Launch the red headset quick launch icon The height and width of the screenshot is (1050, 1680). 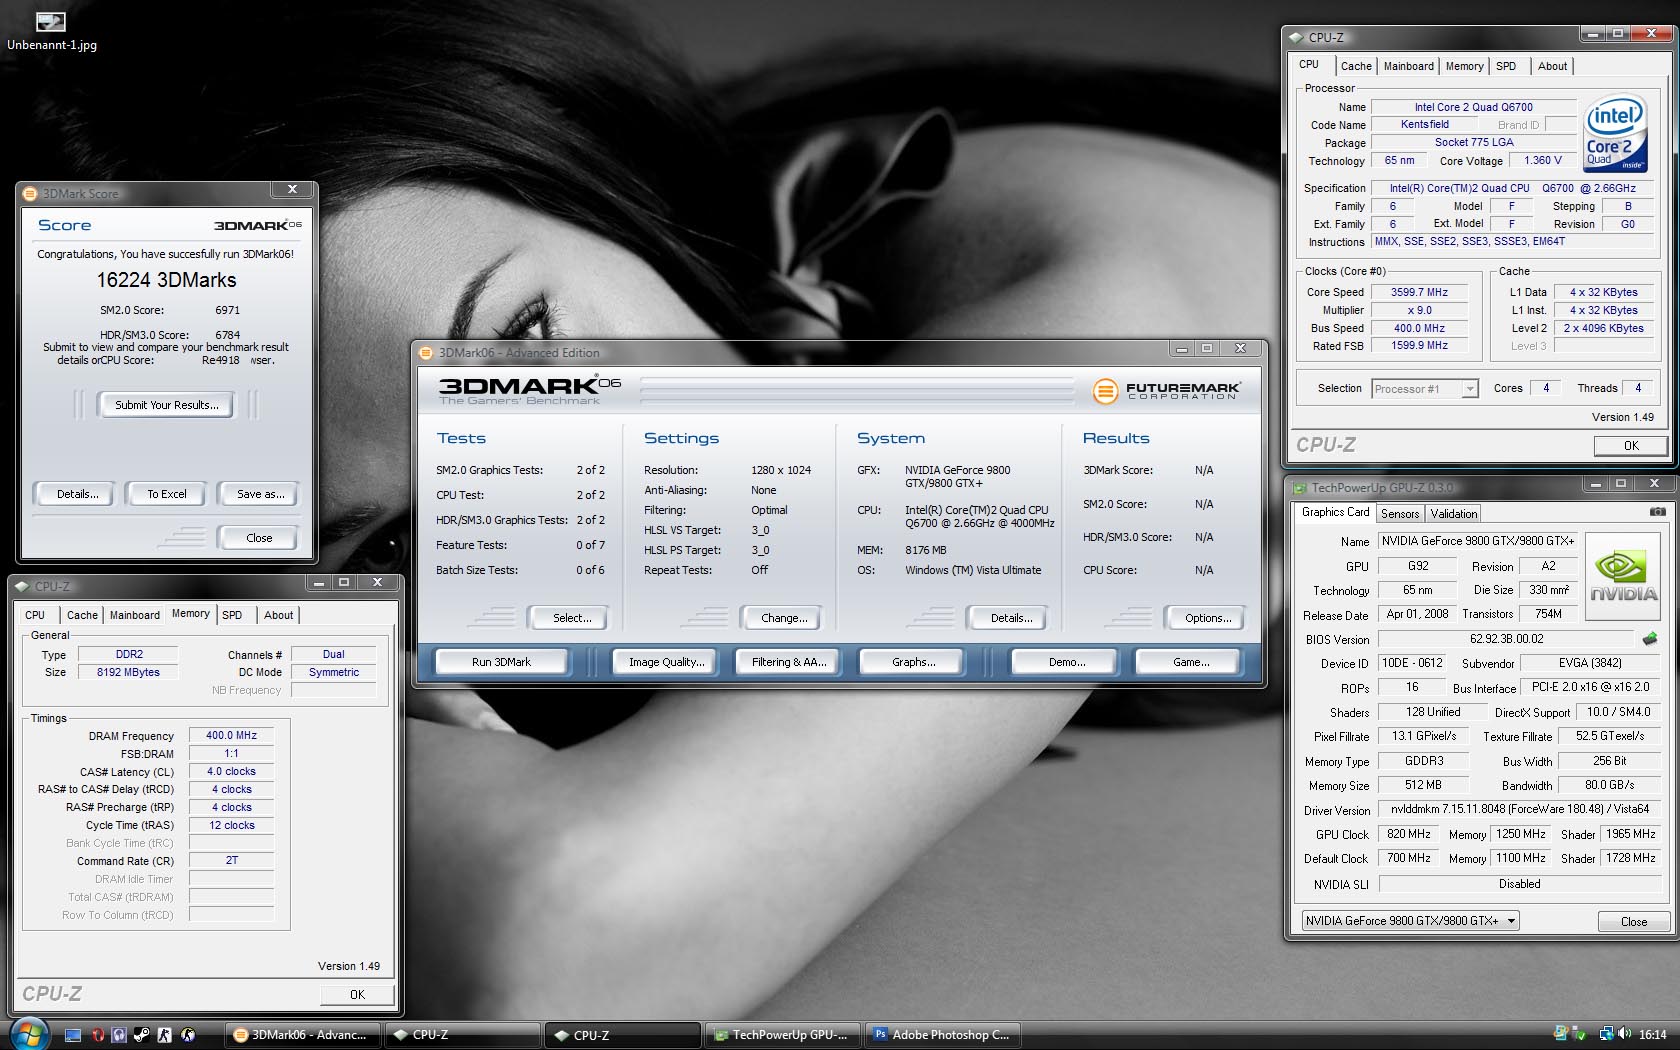pyautogui.click(x=97, y=1035)
